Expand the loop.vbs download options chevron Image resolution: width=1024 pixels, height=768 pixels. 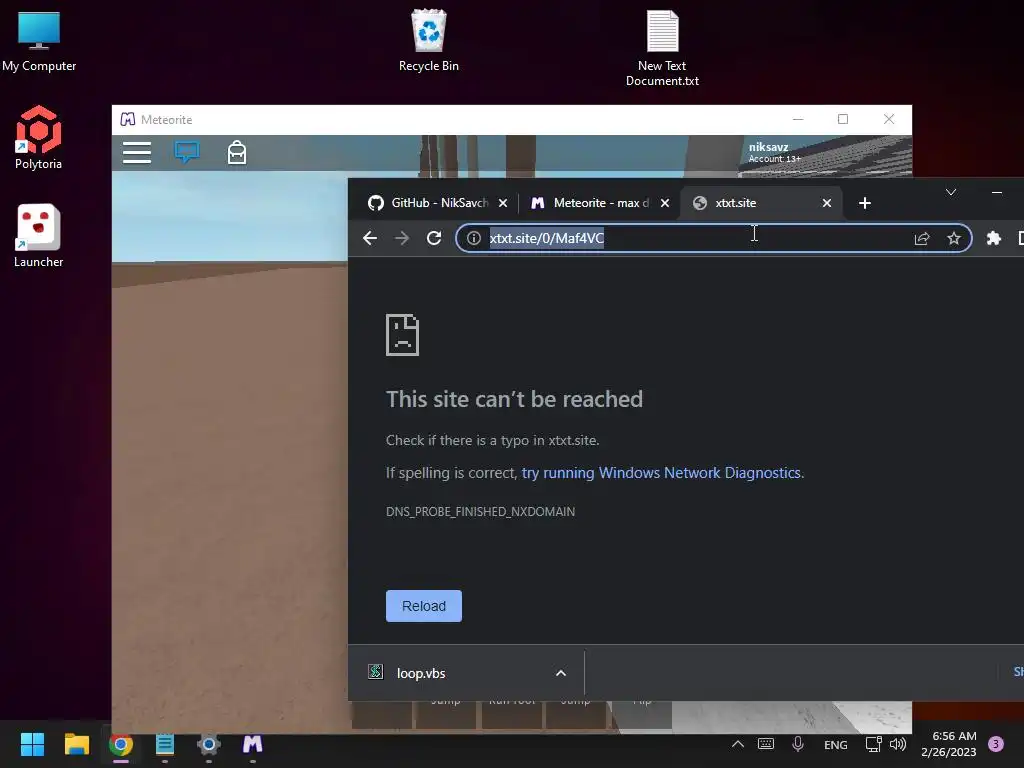coord(561,673)
